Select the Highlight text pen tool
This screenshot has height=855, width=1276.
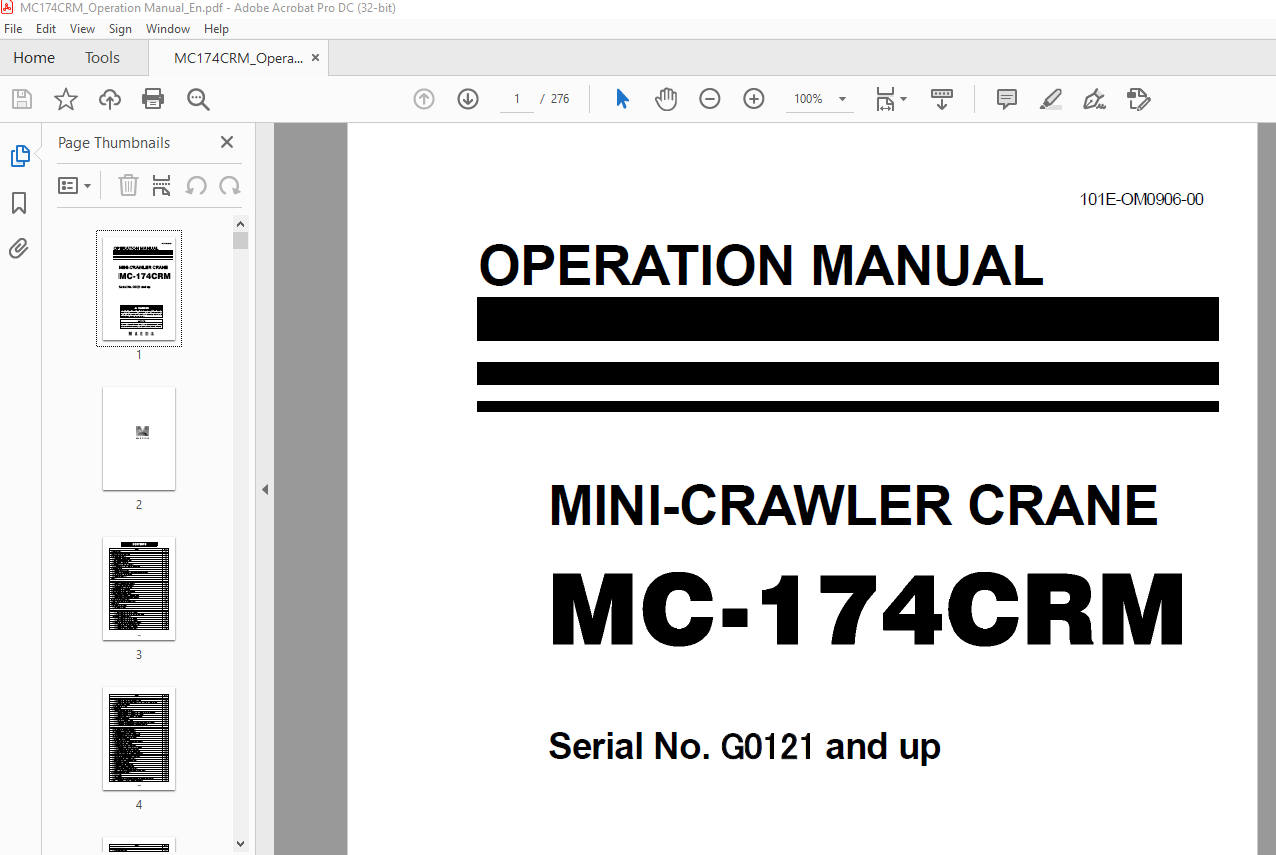click(1050, 99)
